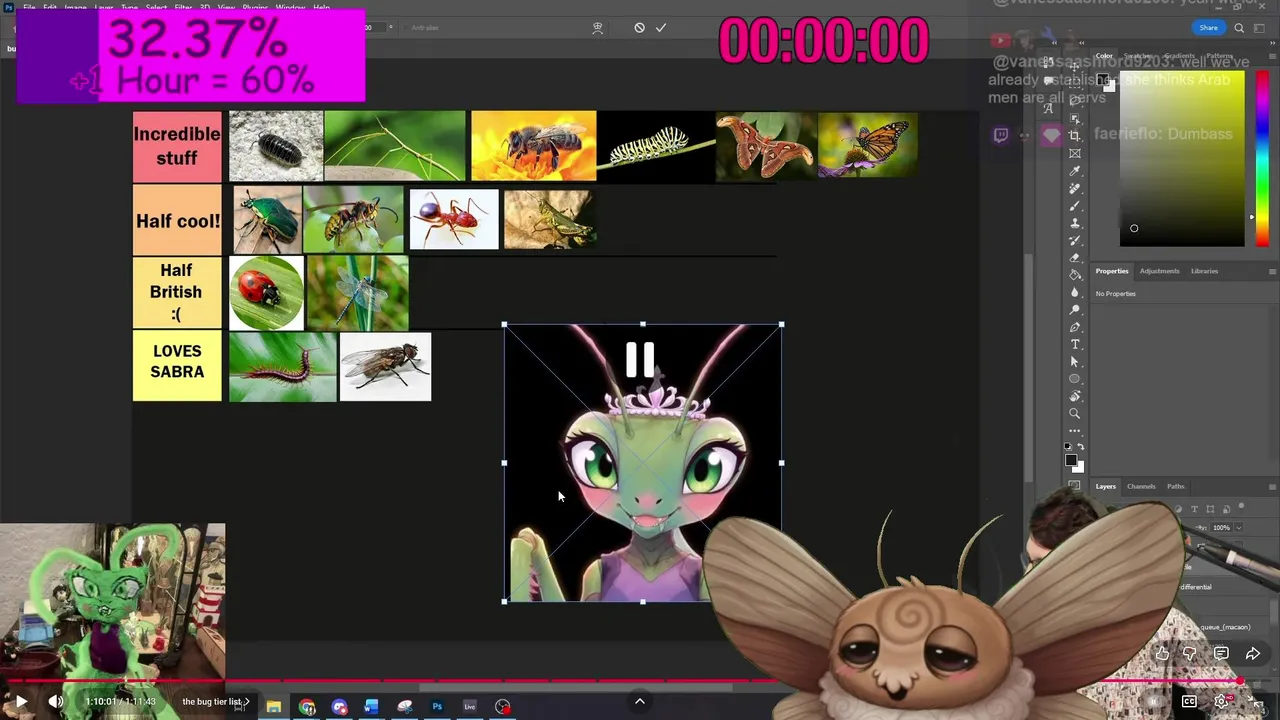Screen dimensions: 1280x720
Task: Click the monarch butterfly image
Action: pos(867,145)
